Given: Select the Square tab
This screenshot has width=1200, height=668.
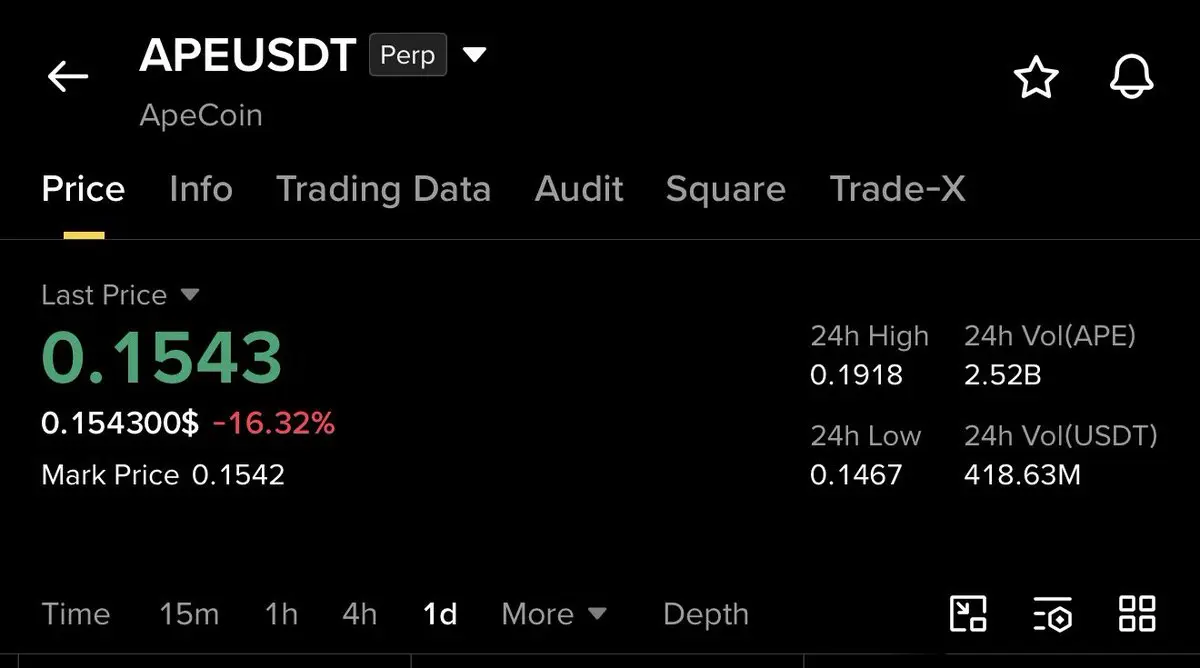Looking at the screenshot, I should point(725,189).
